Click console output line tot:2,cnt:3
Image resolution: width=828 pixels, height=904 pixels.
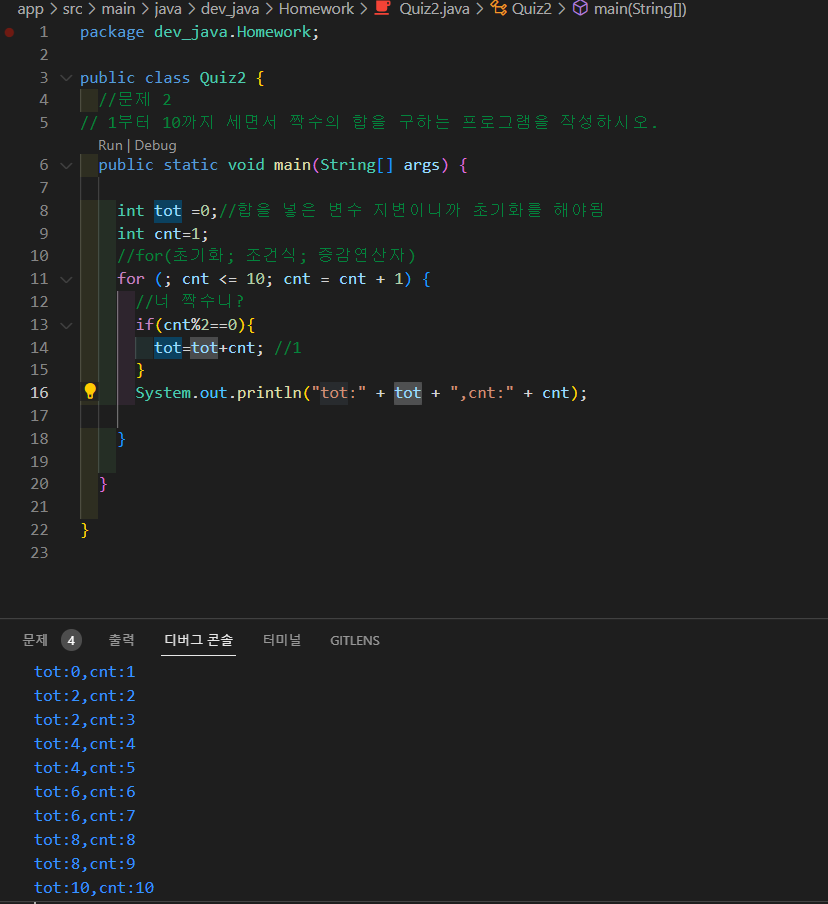84,720
